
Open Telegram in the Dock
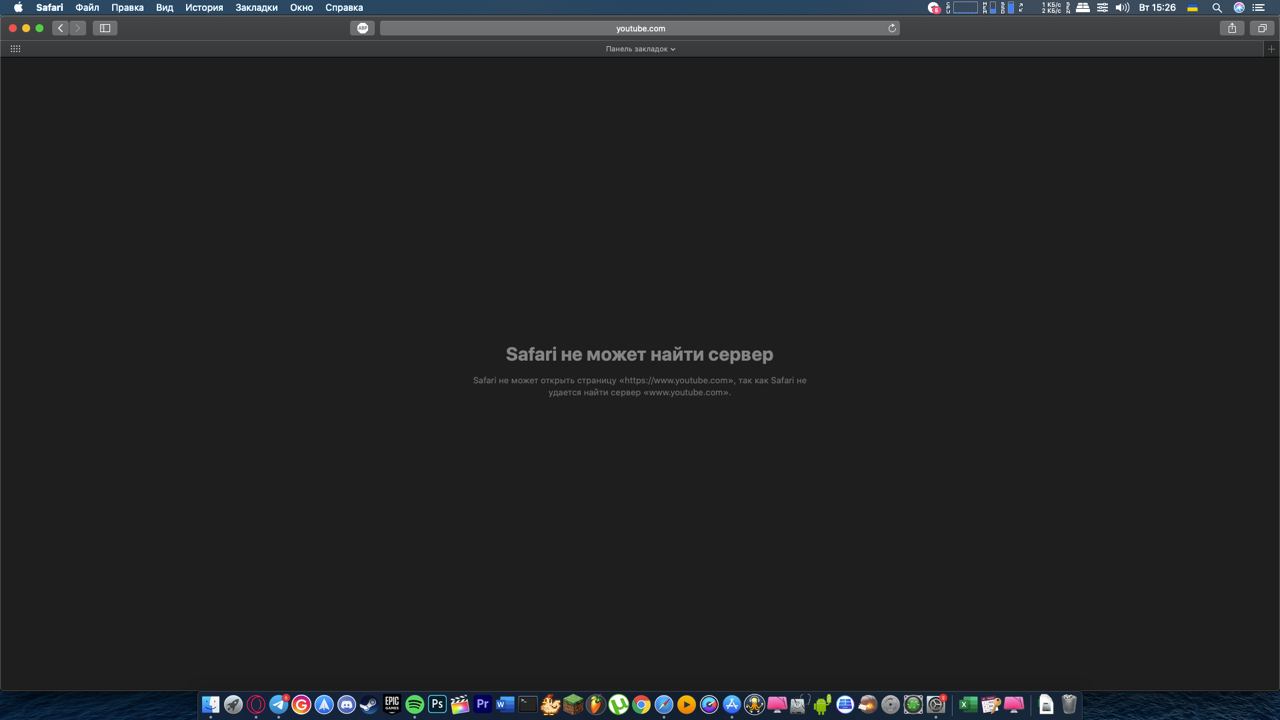pyautogui.click(x=279, y=705)
